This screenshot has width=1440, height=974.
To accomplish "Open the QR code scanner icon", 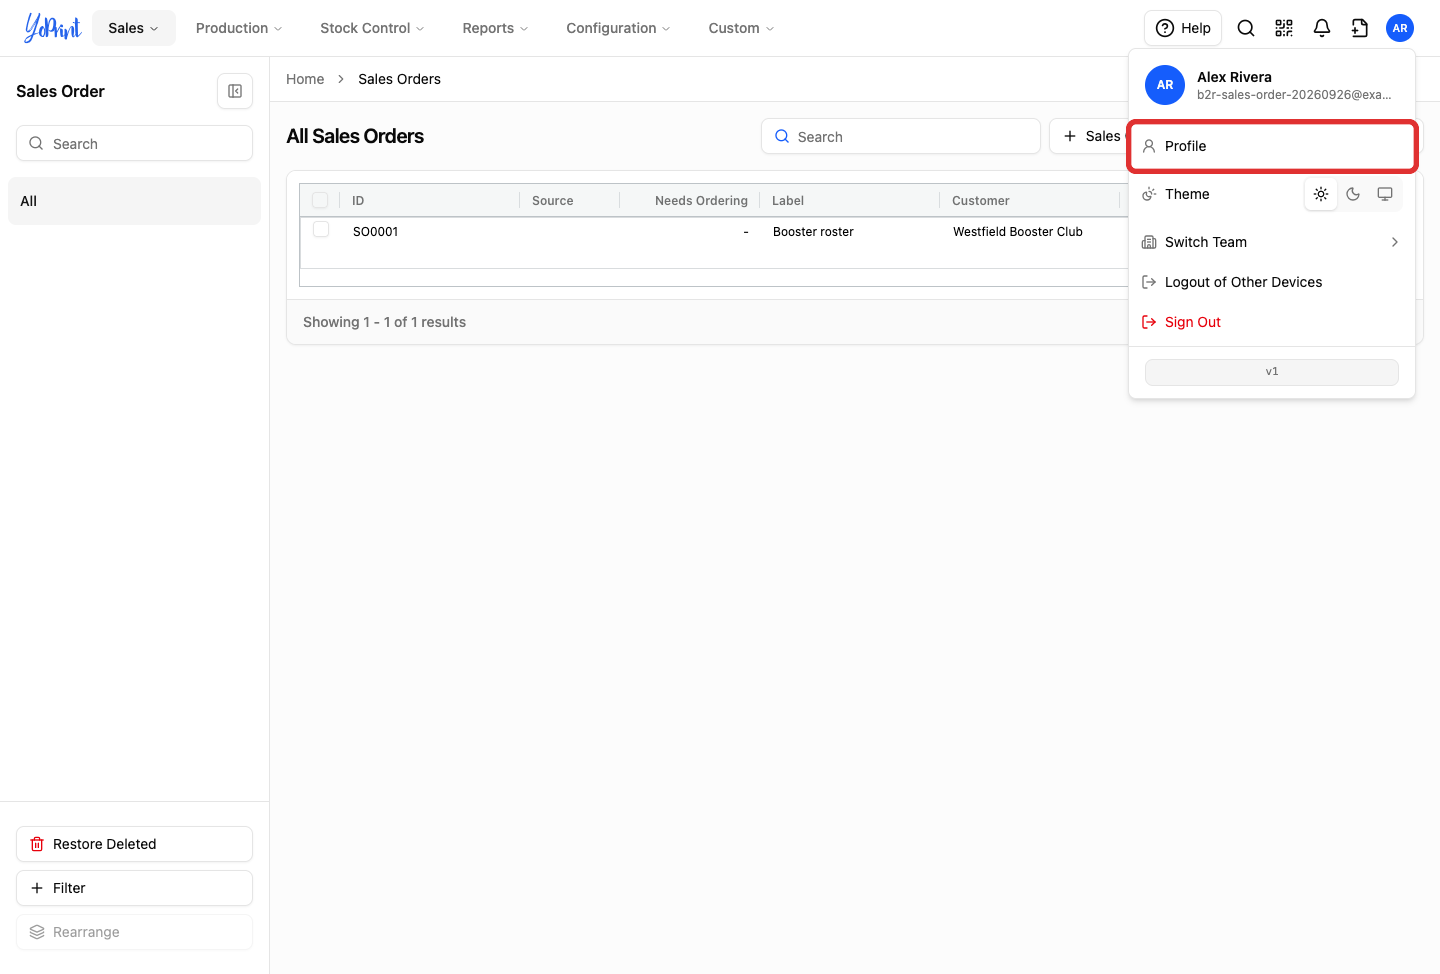I will tap(1284, 28).
